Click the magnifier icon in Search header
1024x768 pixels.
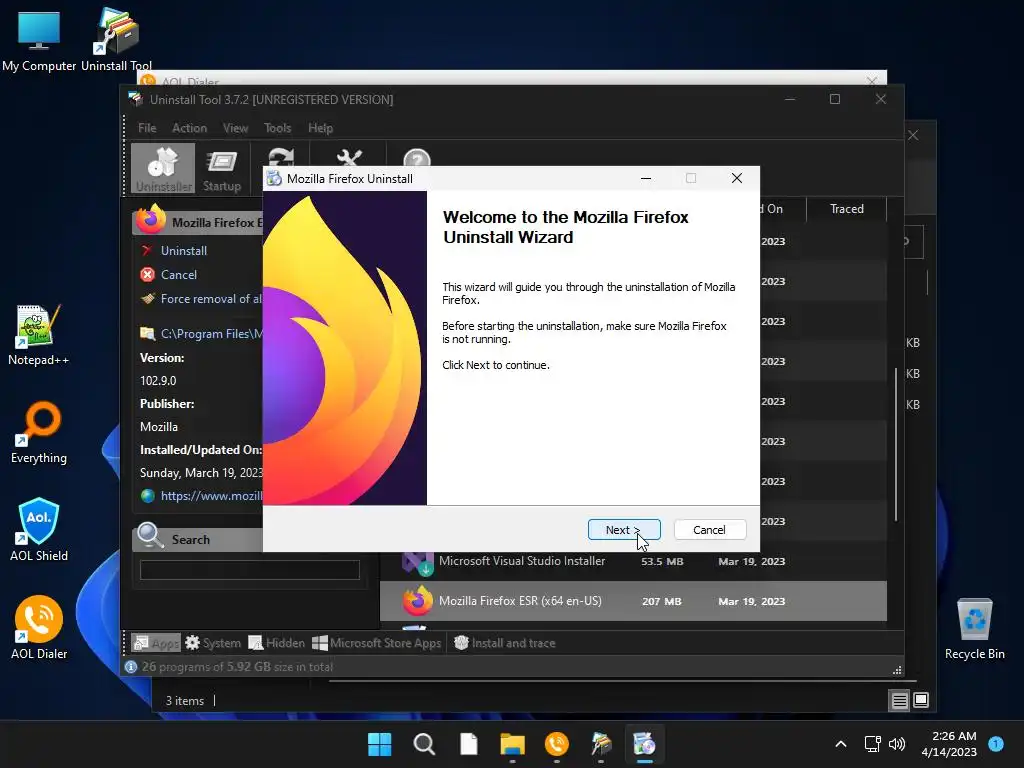pos(150,536)
